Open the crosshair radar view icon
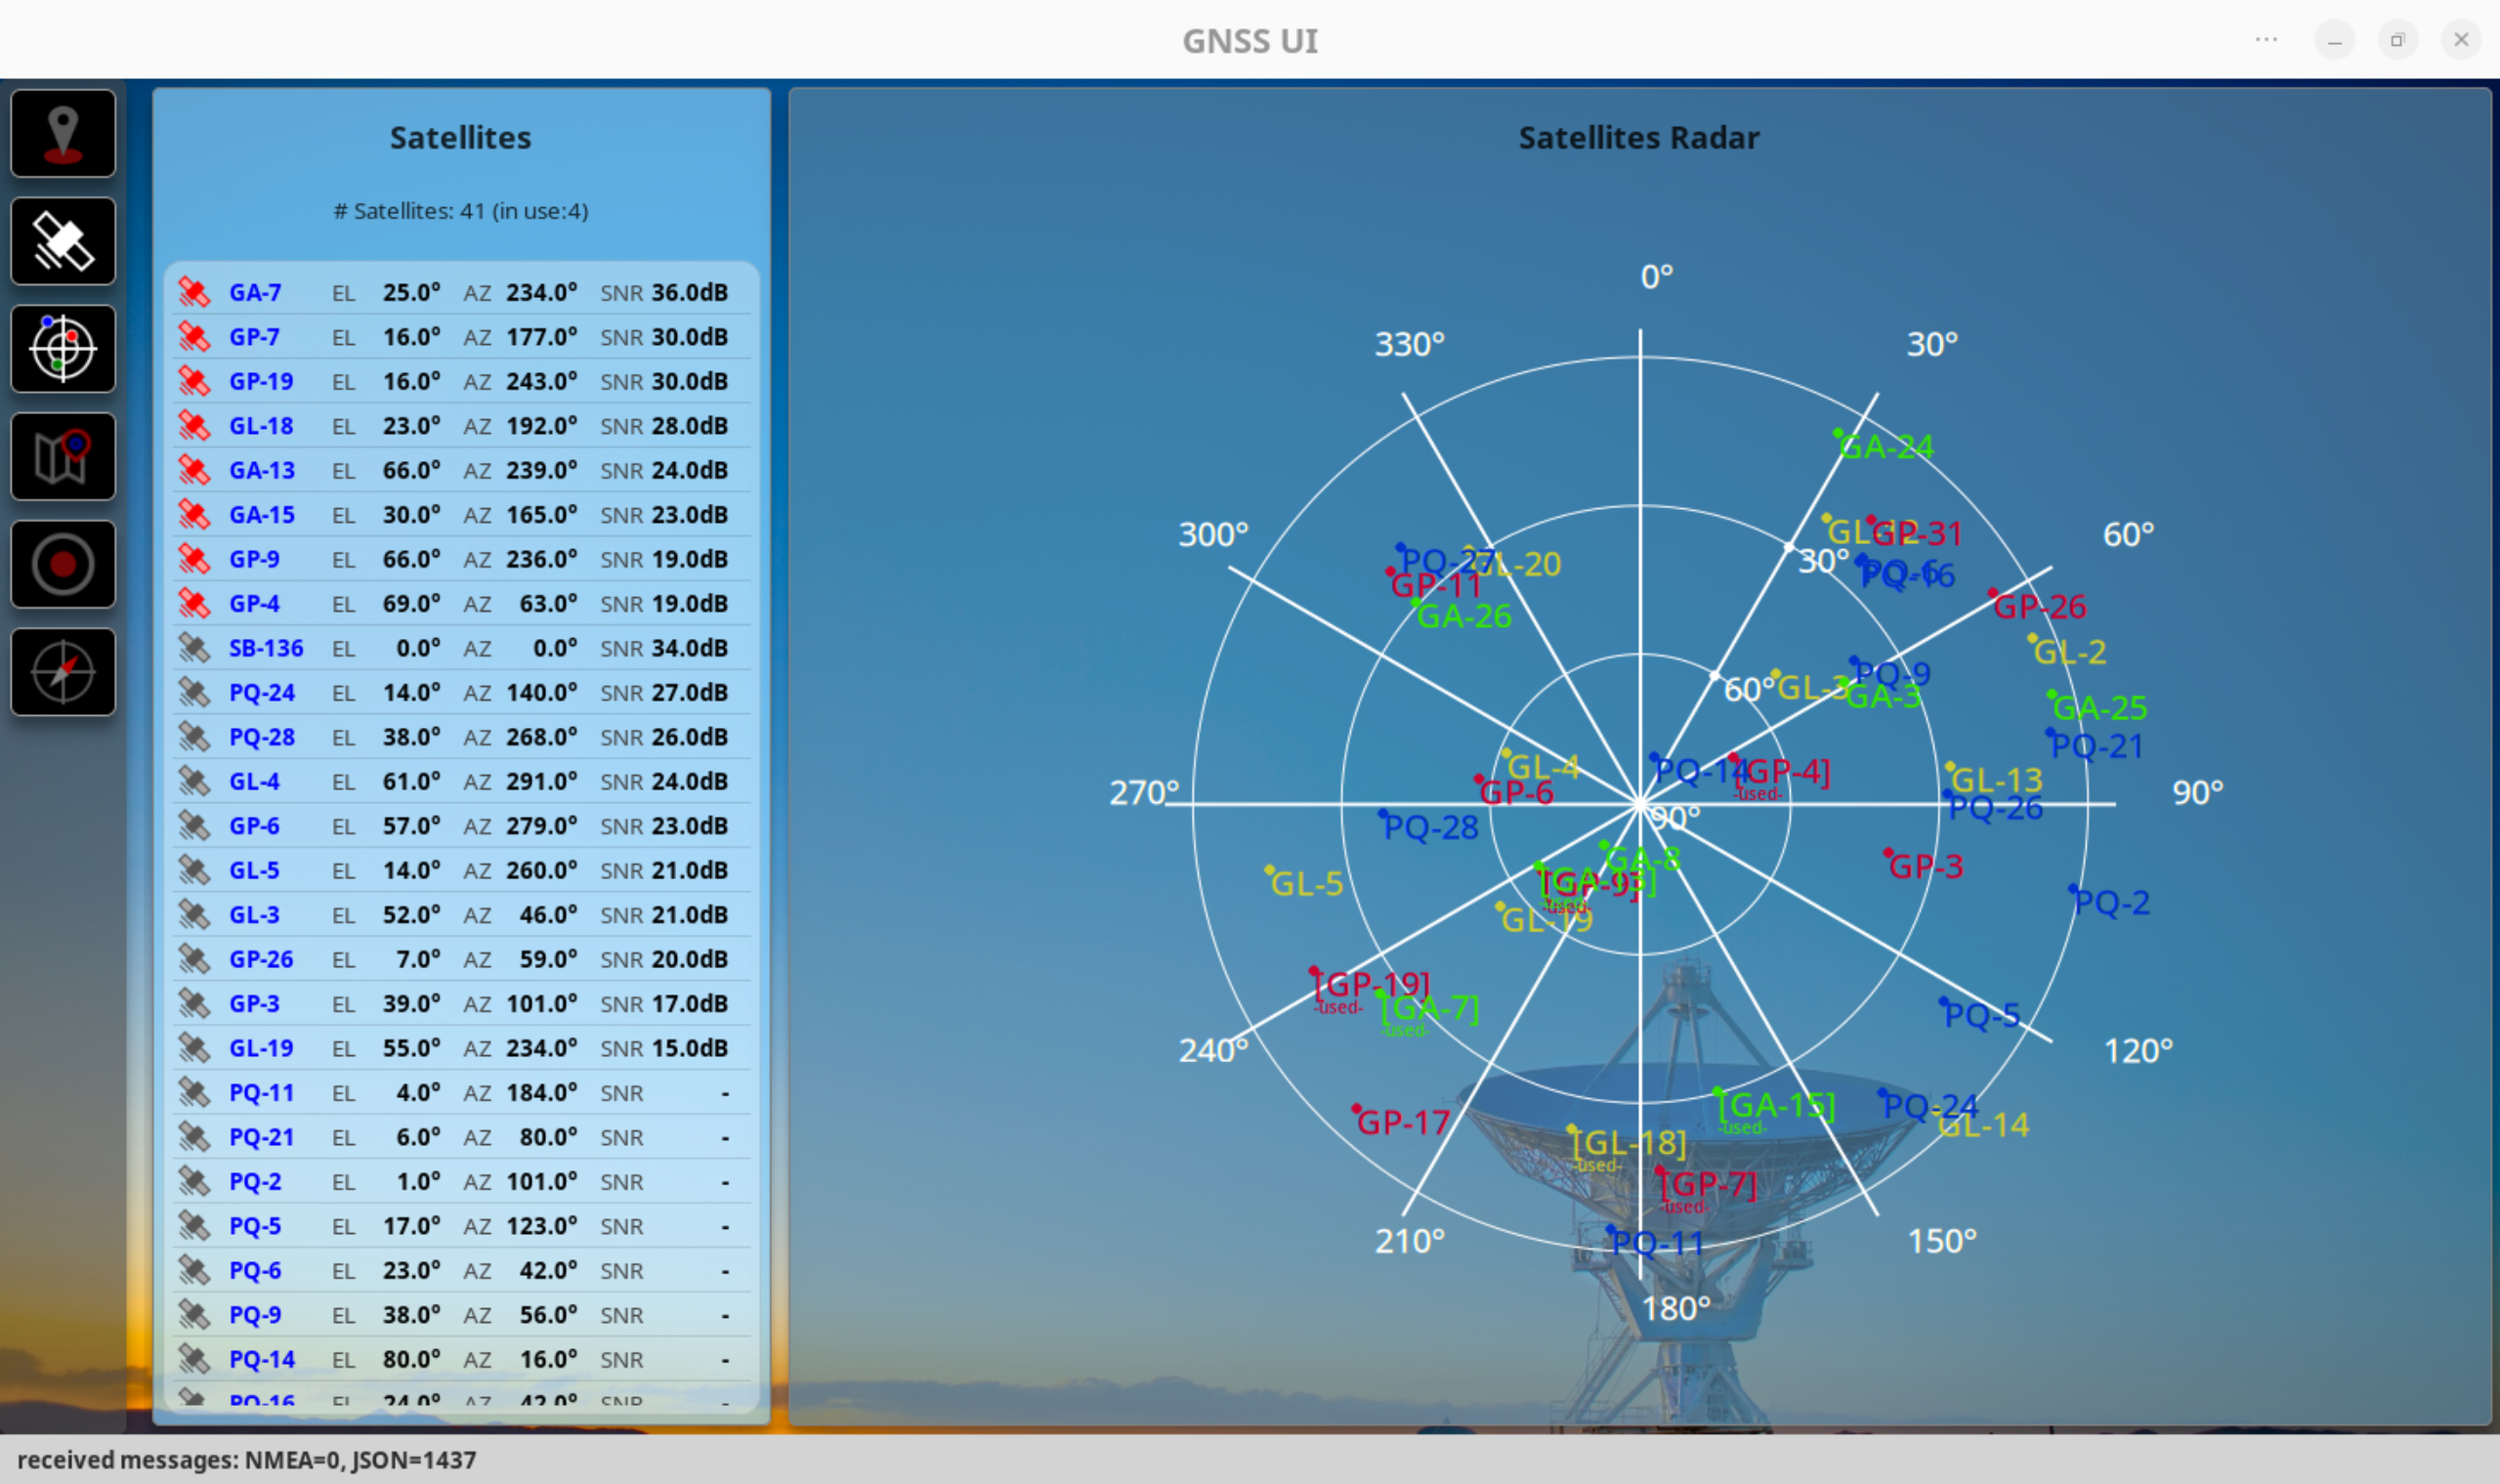 click(63, 349)
